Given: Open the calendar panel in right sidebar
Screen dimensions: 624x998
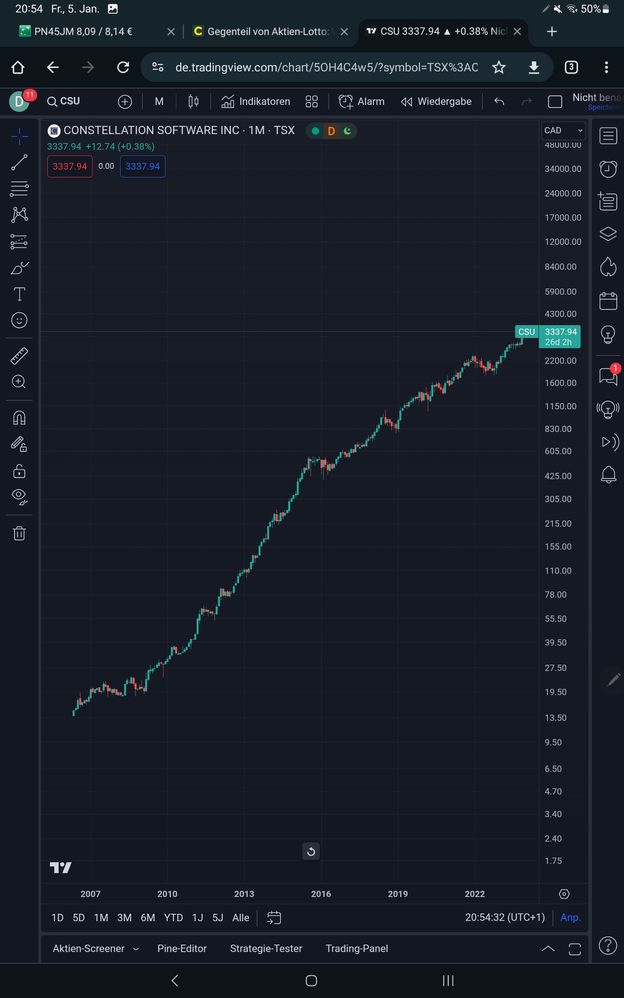Looking at the screenshot, I should click(x=608, y=300).
